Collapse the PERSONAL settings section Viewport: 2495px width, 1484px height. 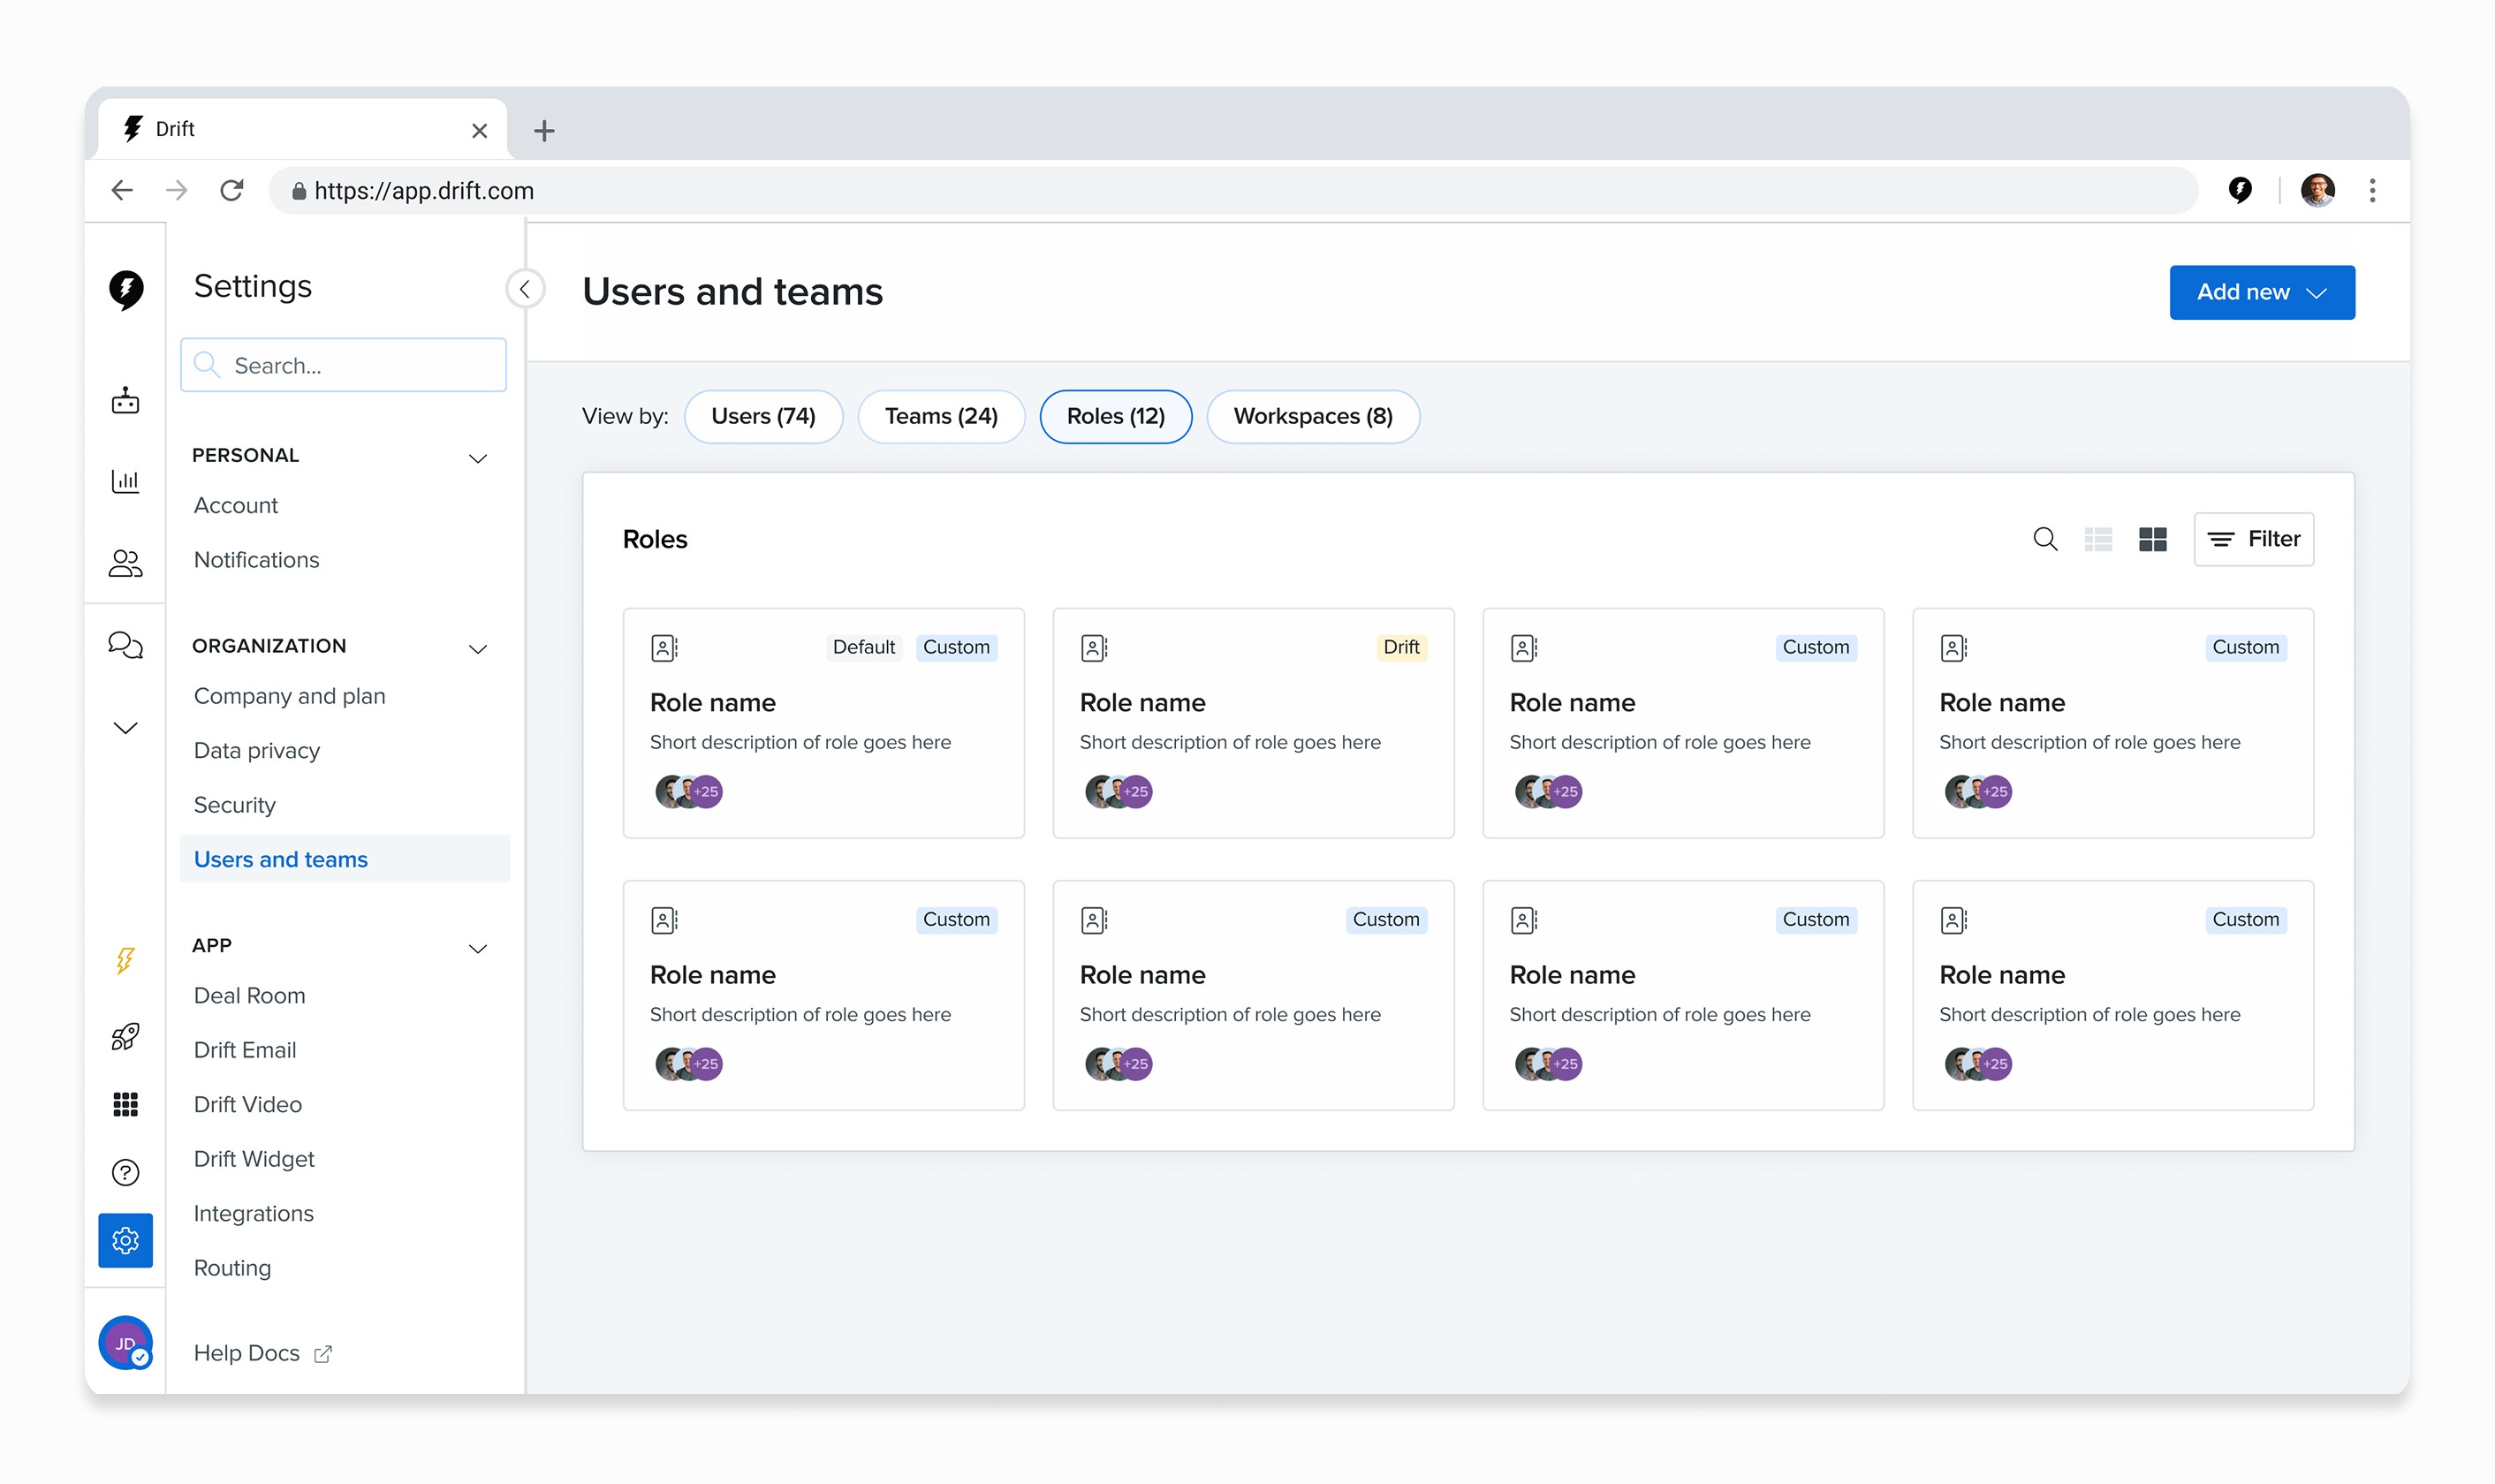478,457
